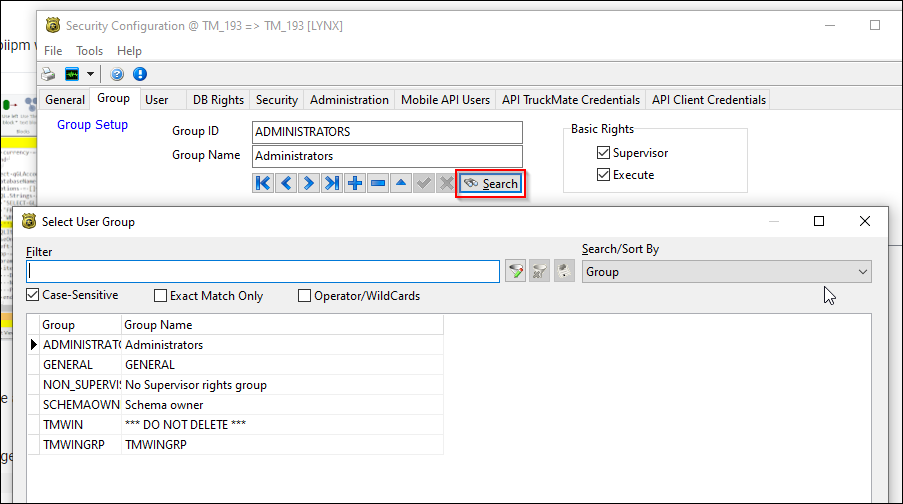Click the grayed icon after the funnels
This screenshot has height=504, width=903.
tap(564, 271)
